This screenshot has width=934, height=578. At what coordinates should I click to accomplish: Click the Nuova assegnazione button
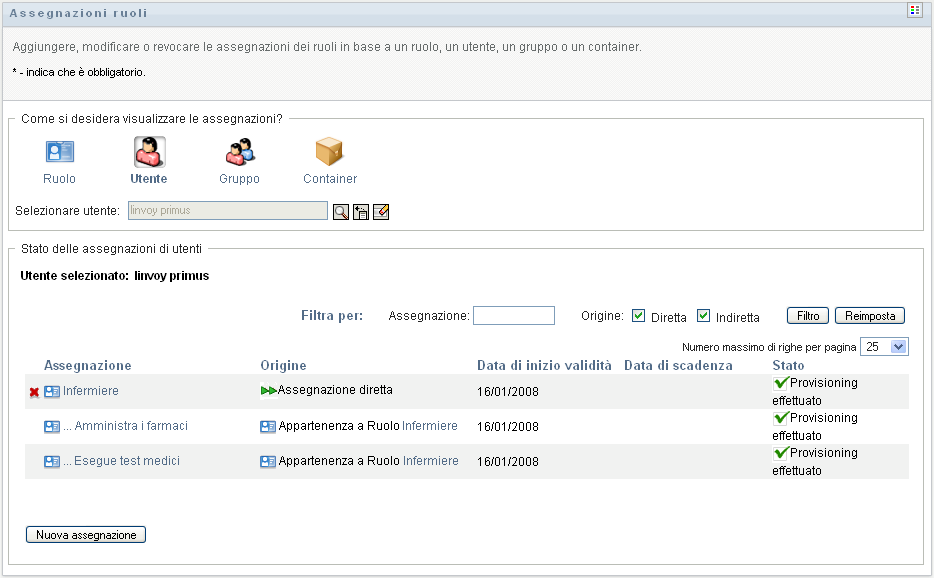(86, 535)
